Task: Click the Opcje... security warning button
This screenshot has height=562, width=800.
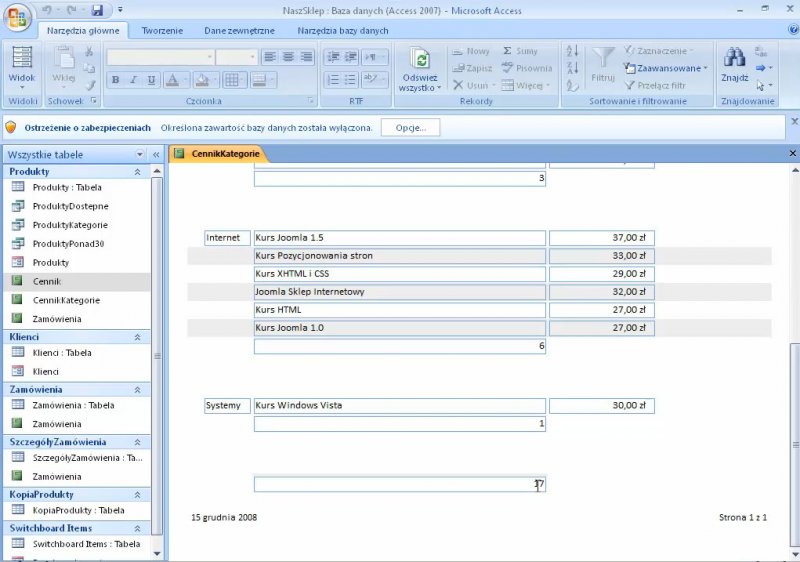Action: (411, 128)
